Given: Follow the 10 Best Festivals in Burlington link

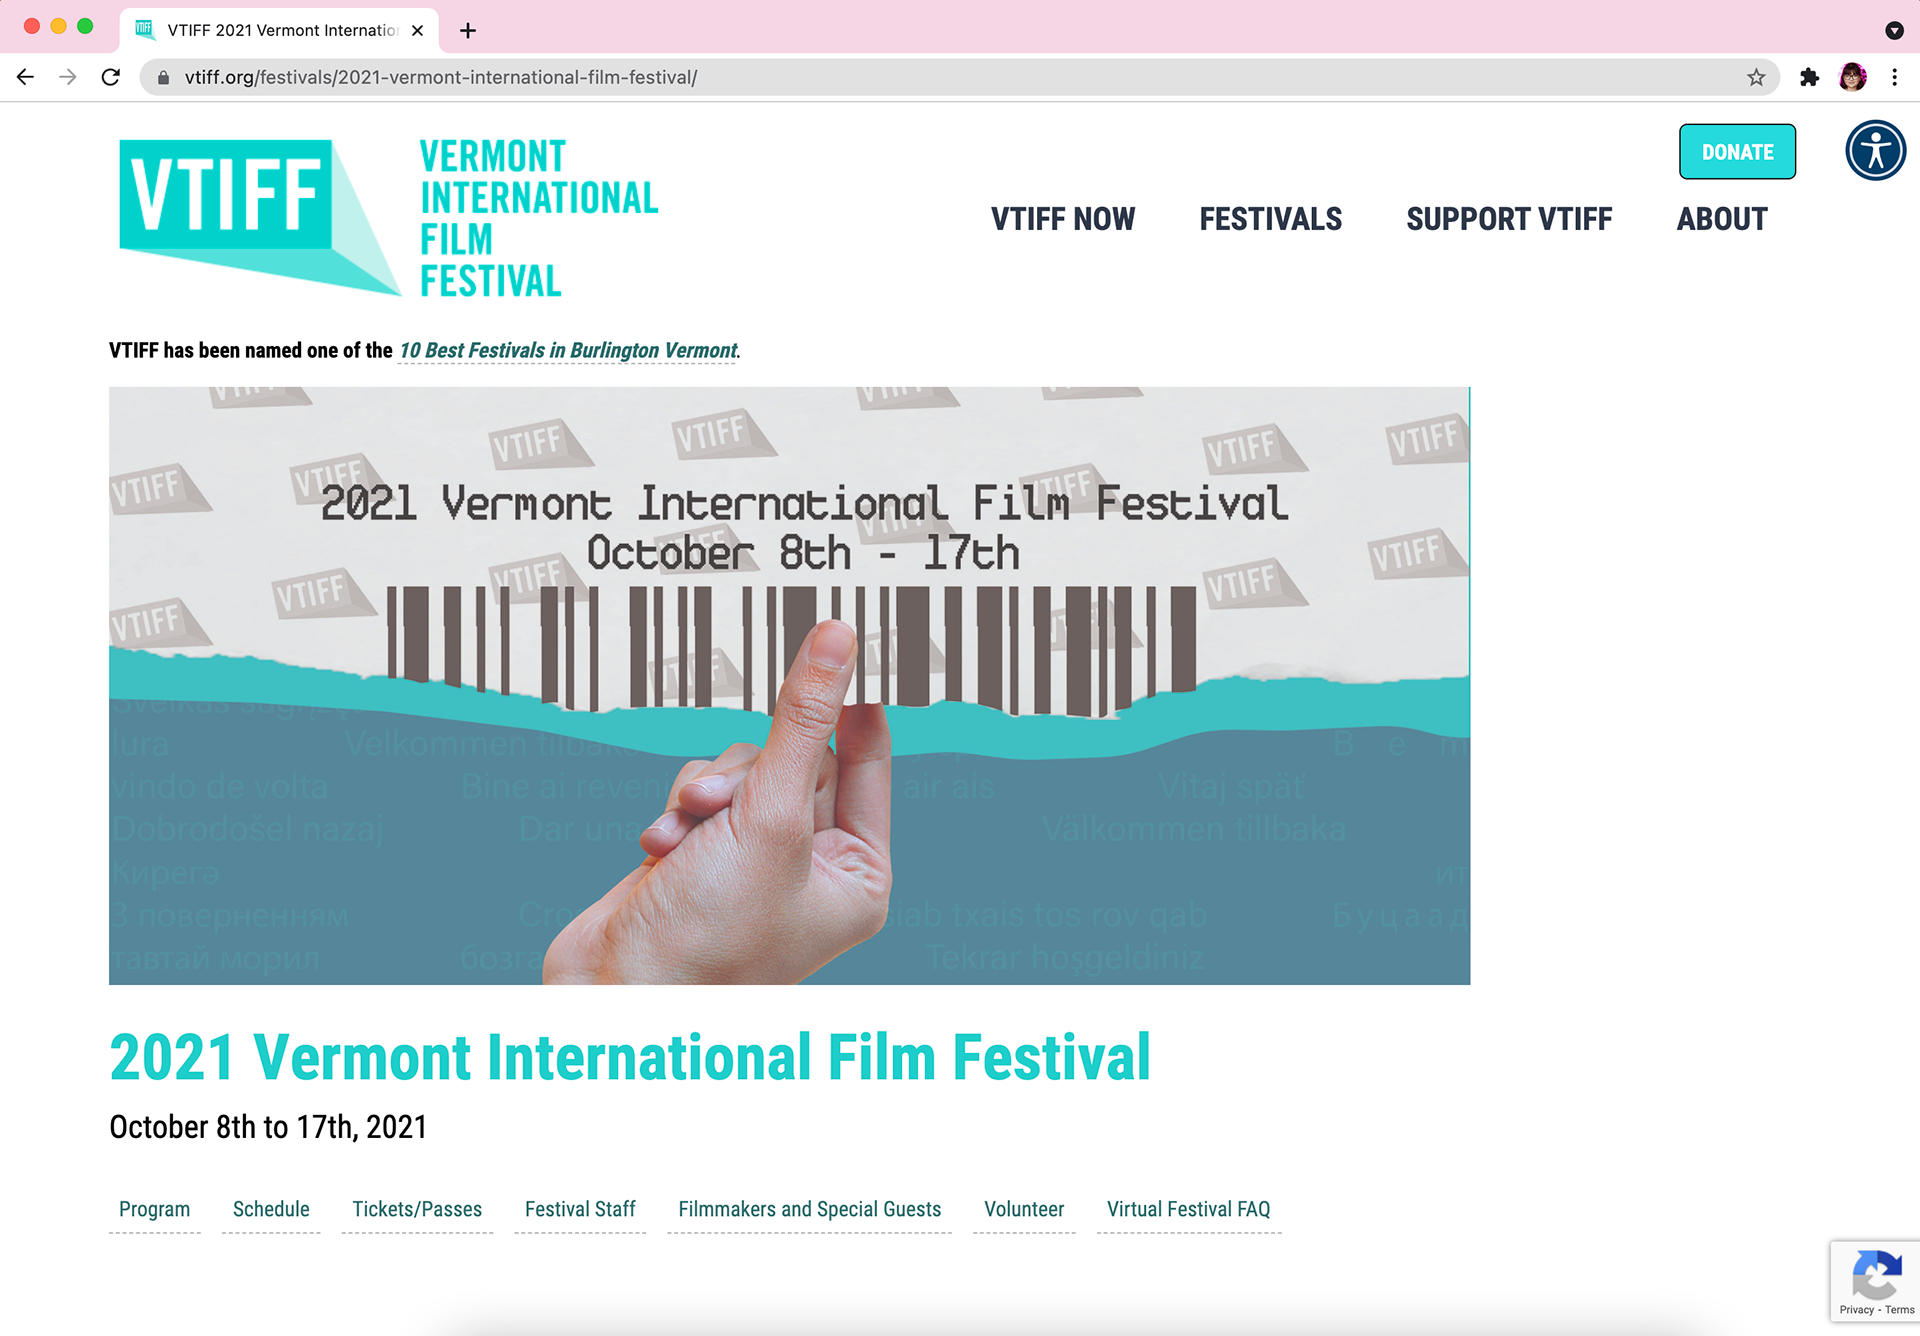Looking at the screenshot, I should tap(568, 351).
